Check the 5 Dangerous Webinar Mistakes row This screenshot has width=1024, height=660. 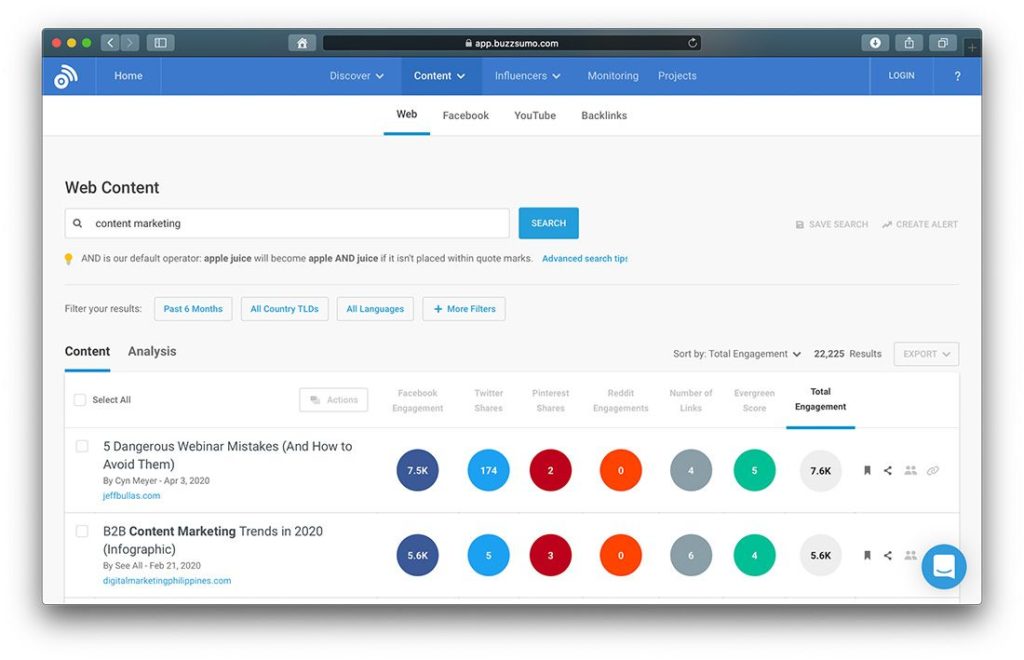[82, 446]
